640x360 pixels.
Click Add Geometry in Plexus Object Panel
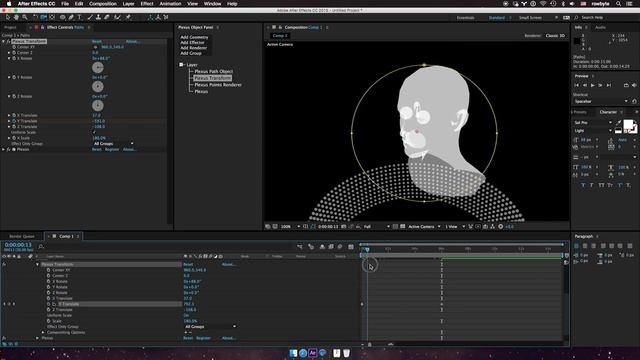pos(194,37)
